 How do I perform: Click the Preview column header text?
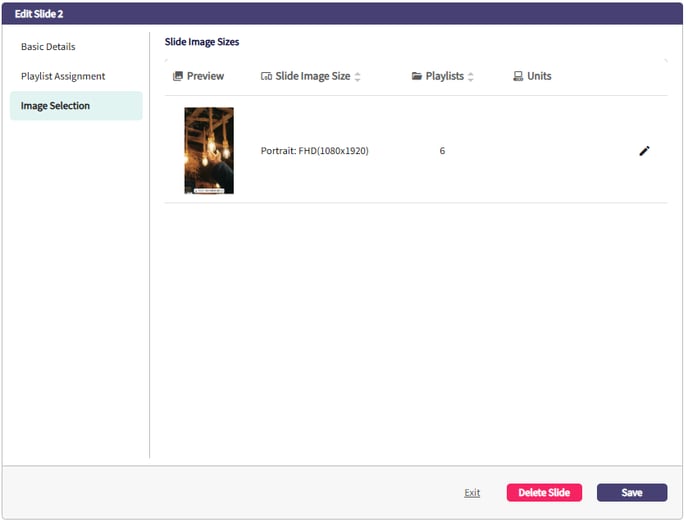click(x=207, y=77)
